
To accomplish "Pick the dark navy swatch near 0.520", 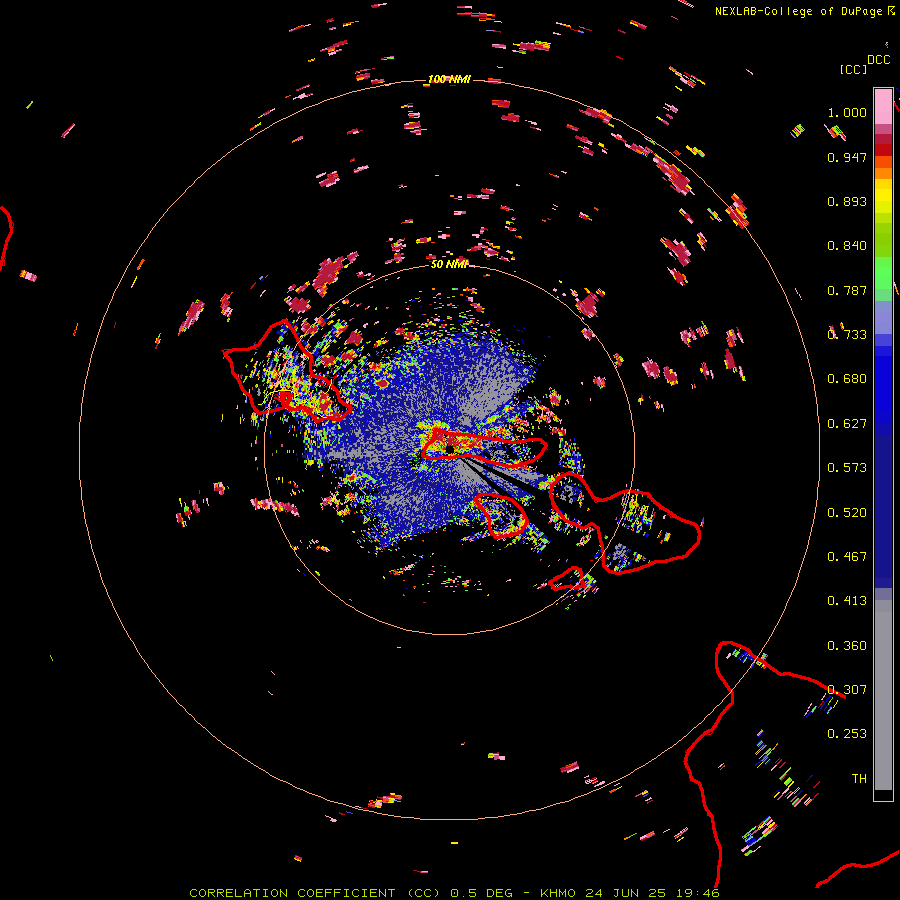I will (883, 505).
